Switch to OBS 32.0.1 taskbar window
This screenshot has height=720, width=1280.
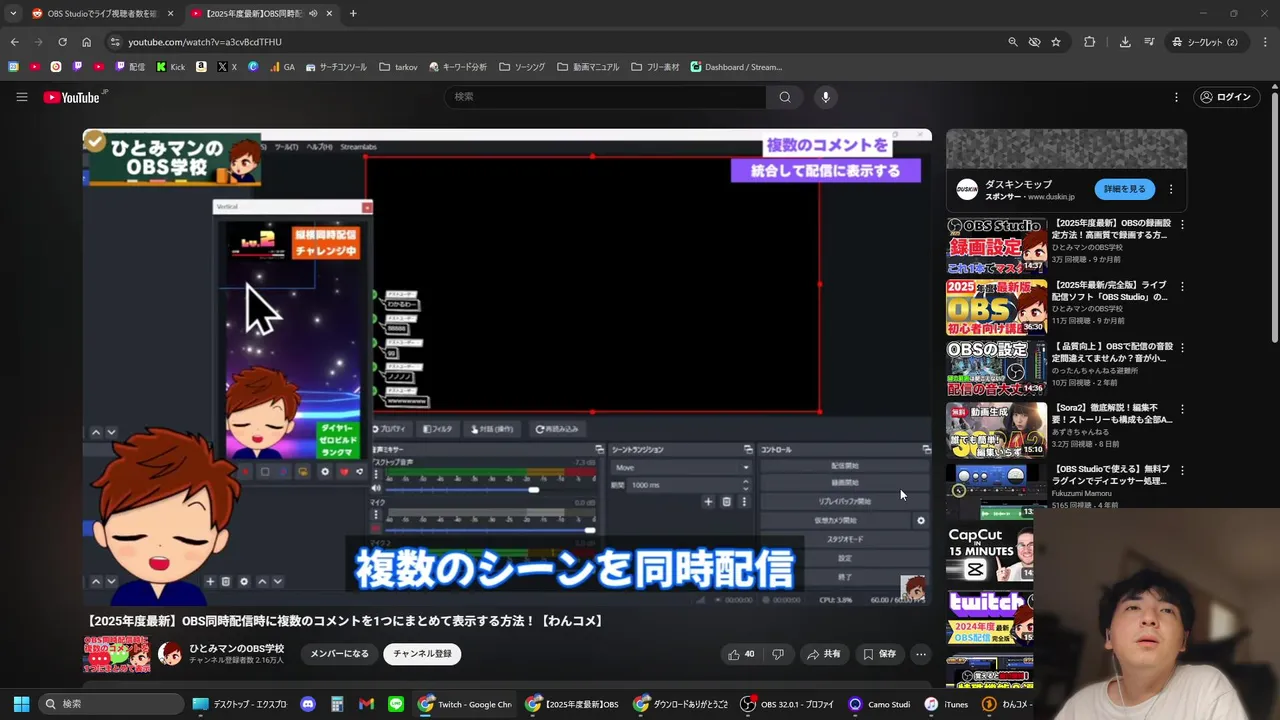(x=787, y=704)
